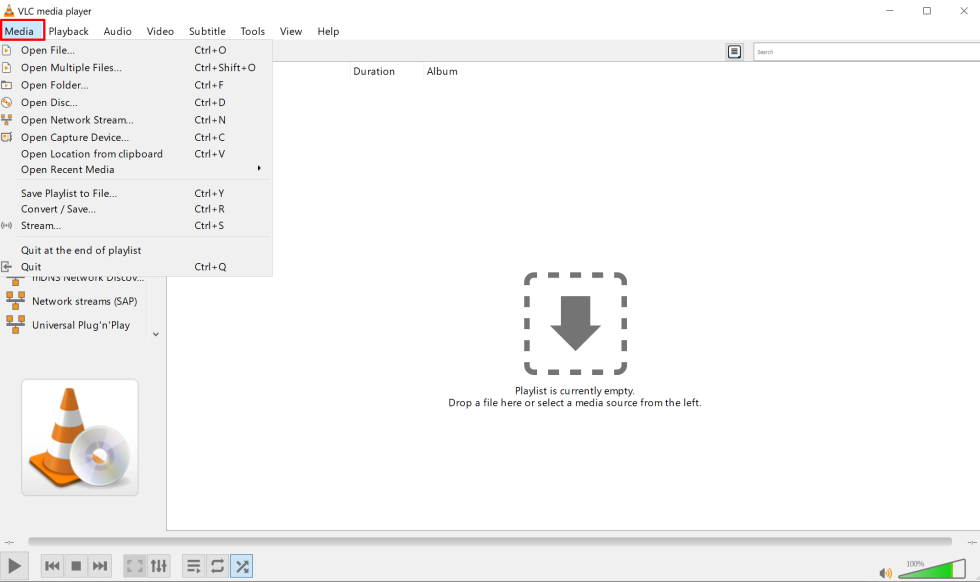Toggle random playback shuffle mode
The height and width of the screenshot is (582, 980).
[x=242, y=566]
